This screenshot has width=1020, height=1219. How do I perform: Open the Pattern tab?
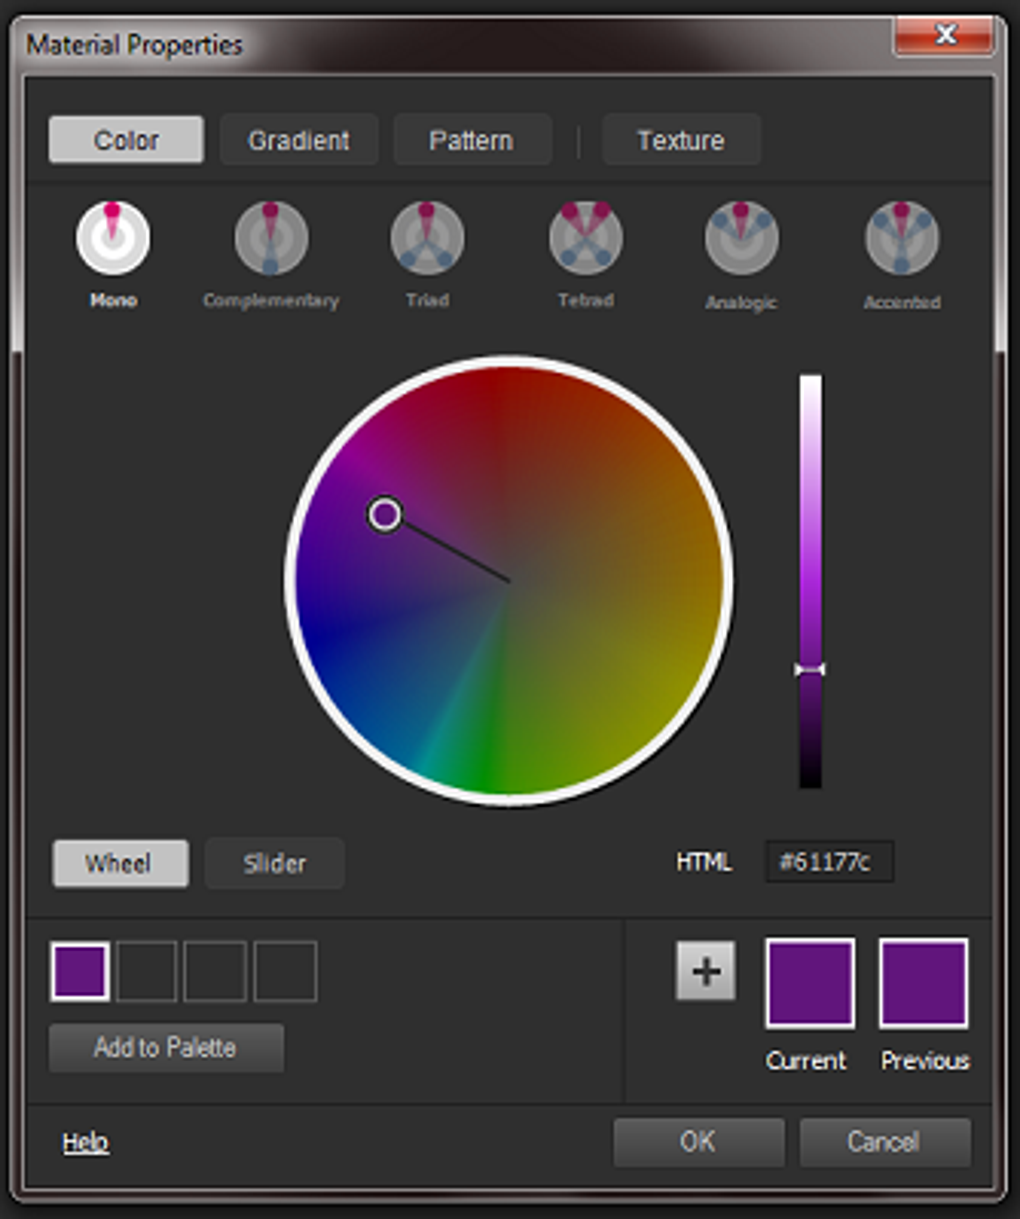[471, 140]
